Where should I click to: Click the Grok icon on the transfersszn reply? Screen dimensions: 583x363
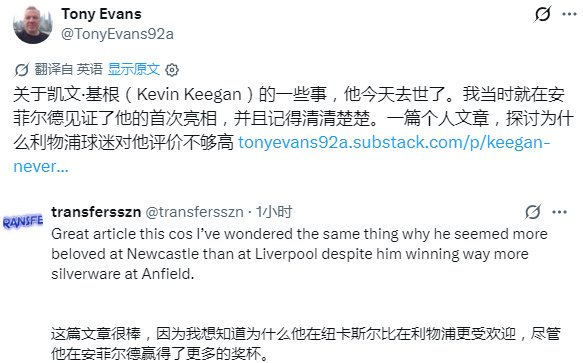533,212
